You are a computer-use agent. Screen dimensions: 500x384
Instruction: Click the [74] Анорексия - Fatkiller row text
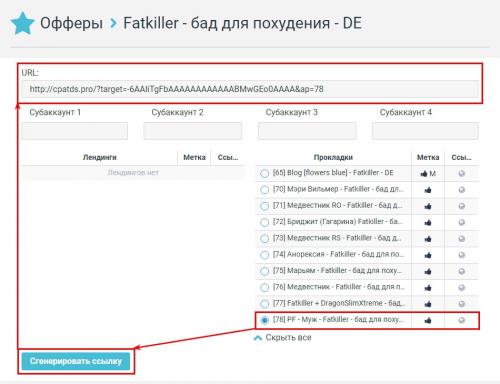coord(338,254)
